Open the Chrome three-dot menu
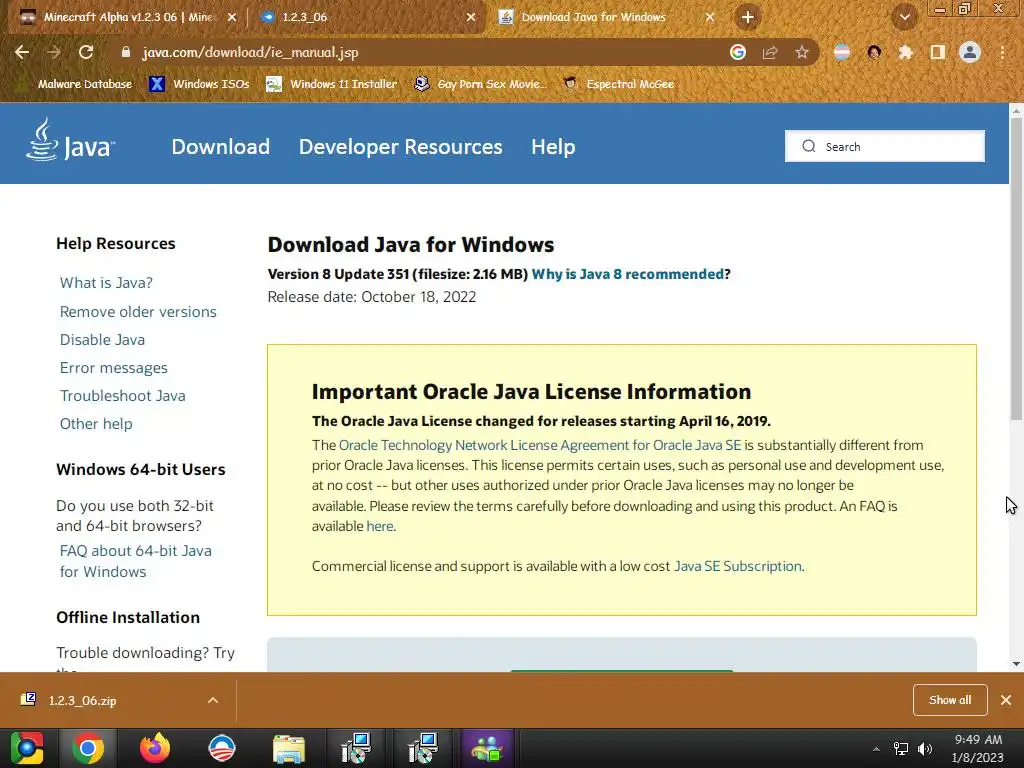This screenshot has height=768, width=1024. (x=1002, y=52)
